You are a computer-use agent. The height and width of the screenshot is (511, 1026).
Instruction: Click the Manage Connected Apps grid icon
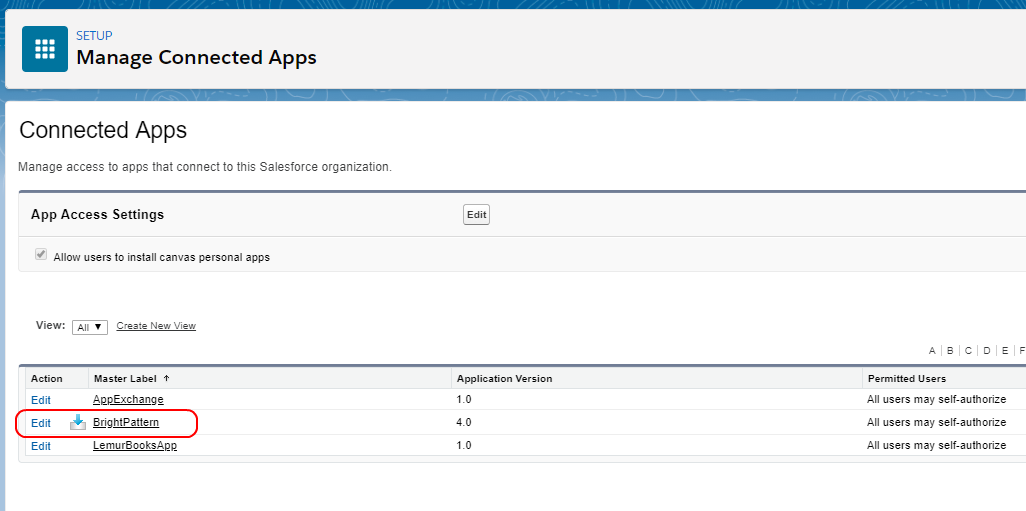click(45, 49)
